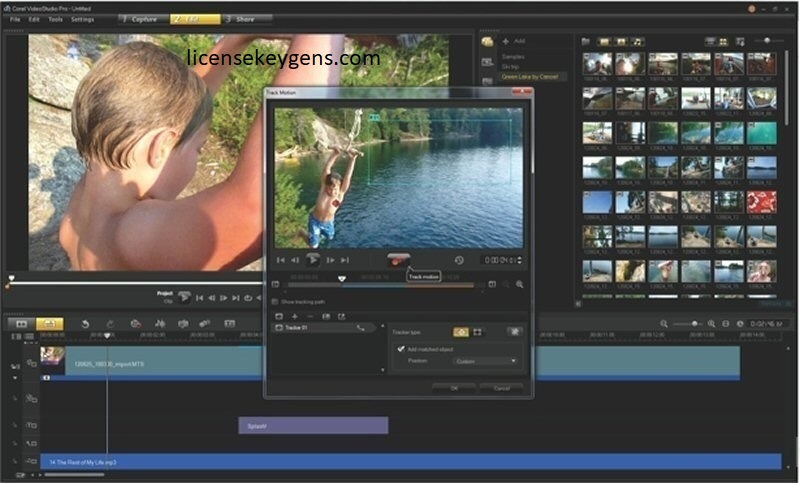Uncheck Add matched object option
Image resolution: width=800 pixels, height=483 pixels.
point(401,349)
